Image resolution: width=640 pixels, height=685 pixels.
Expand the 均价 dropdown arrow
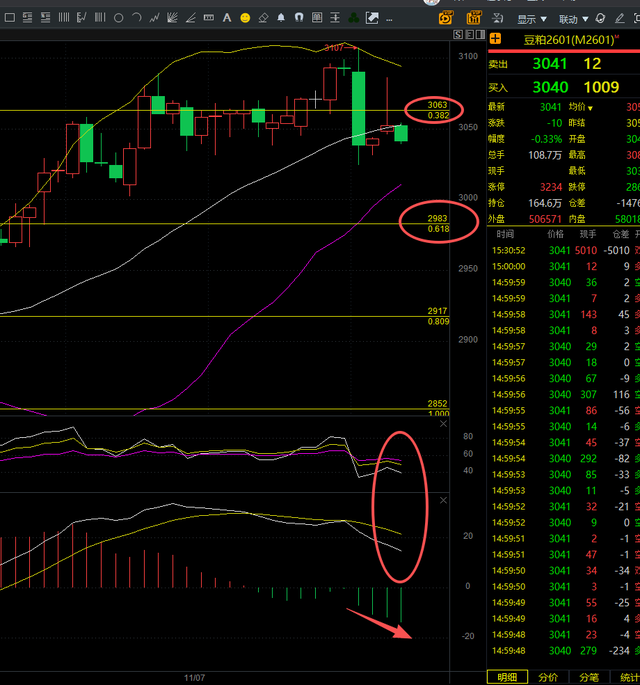[590, 108]
